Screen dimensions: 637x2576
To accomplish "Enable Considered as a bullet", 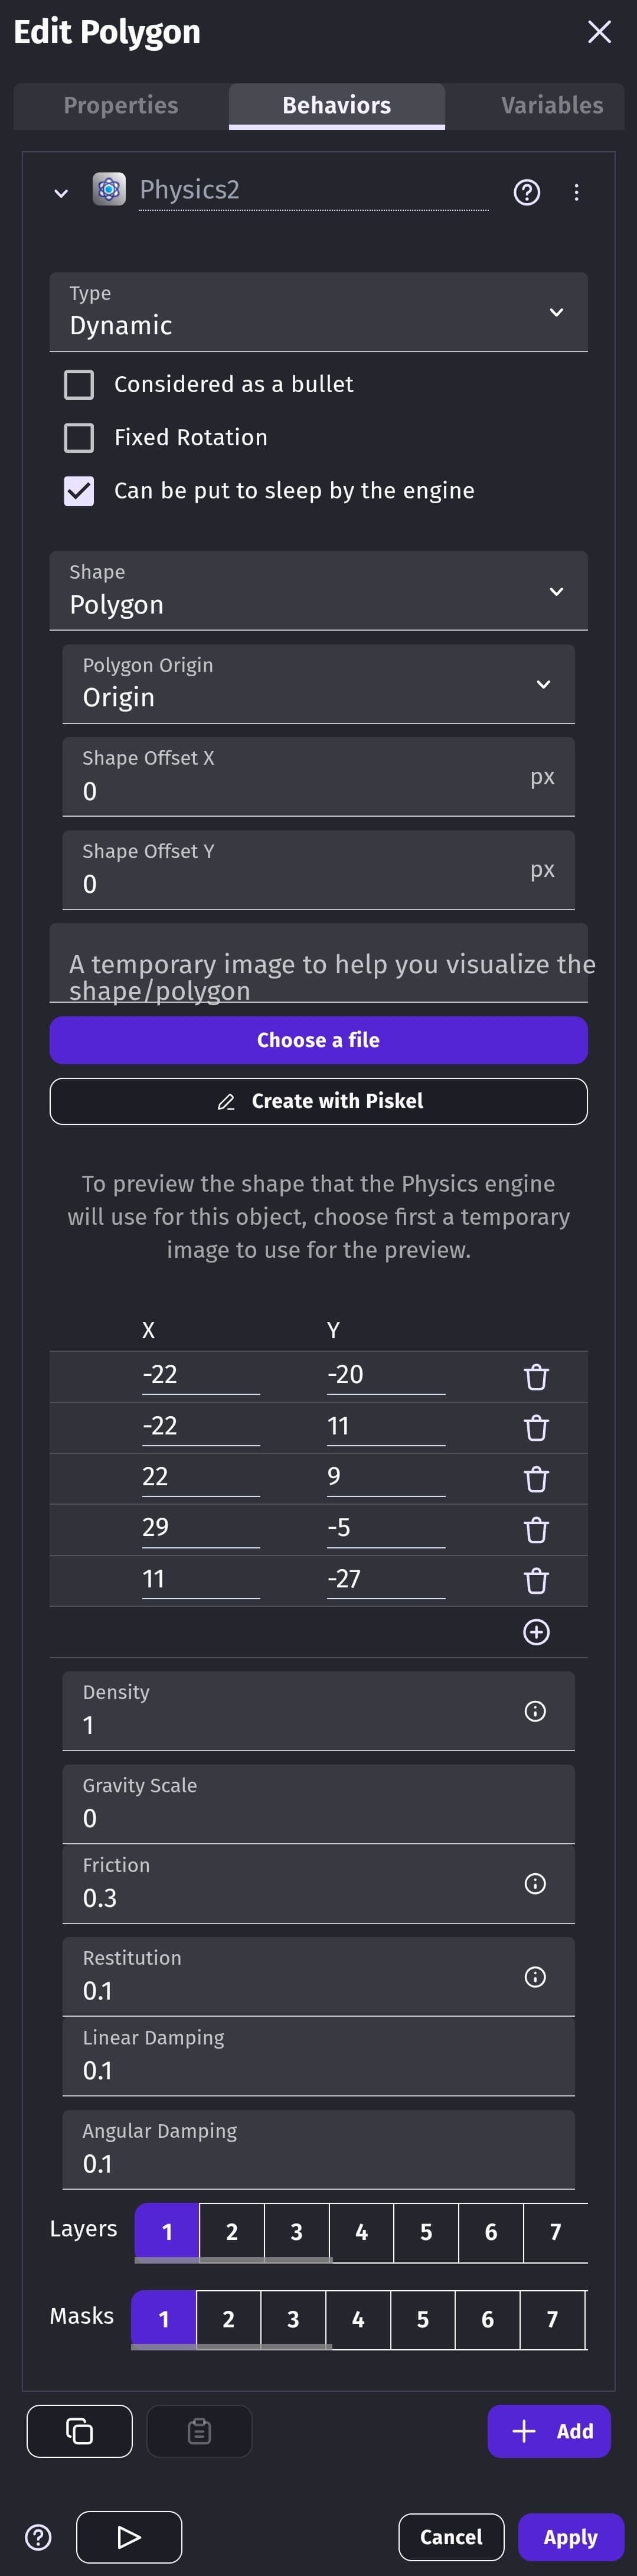I will point(79,385).
